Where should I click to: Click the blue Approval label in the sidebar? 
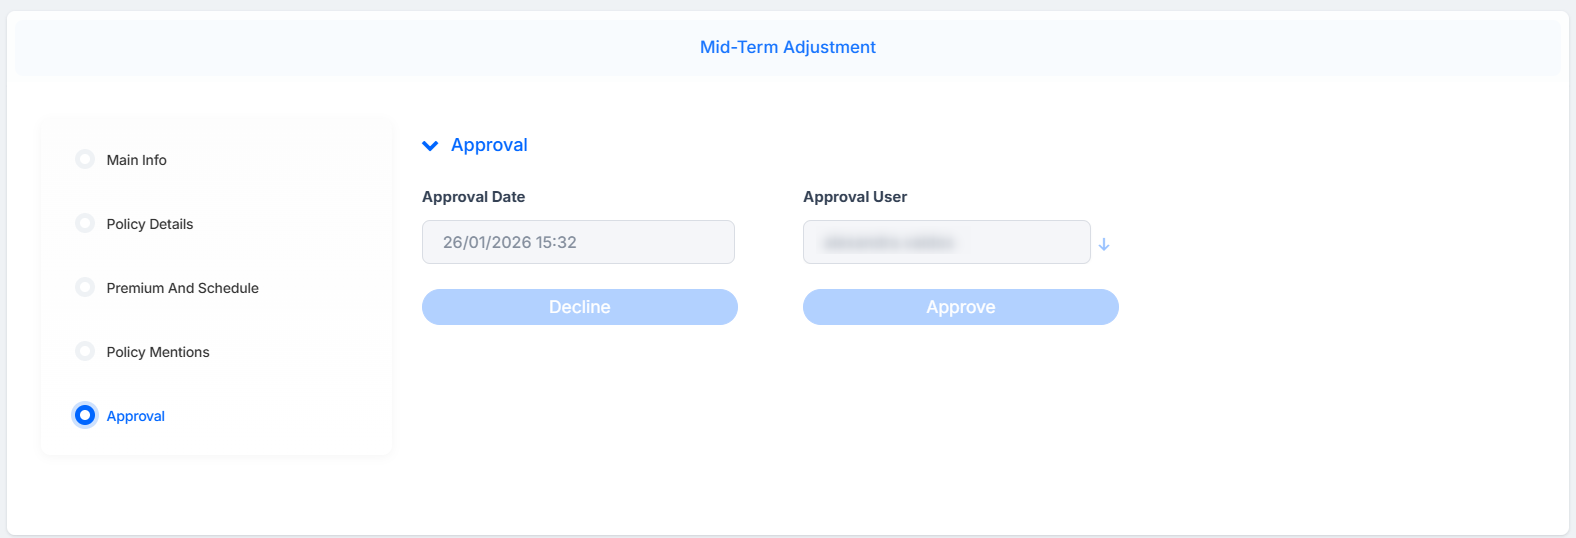click(136, 416)
